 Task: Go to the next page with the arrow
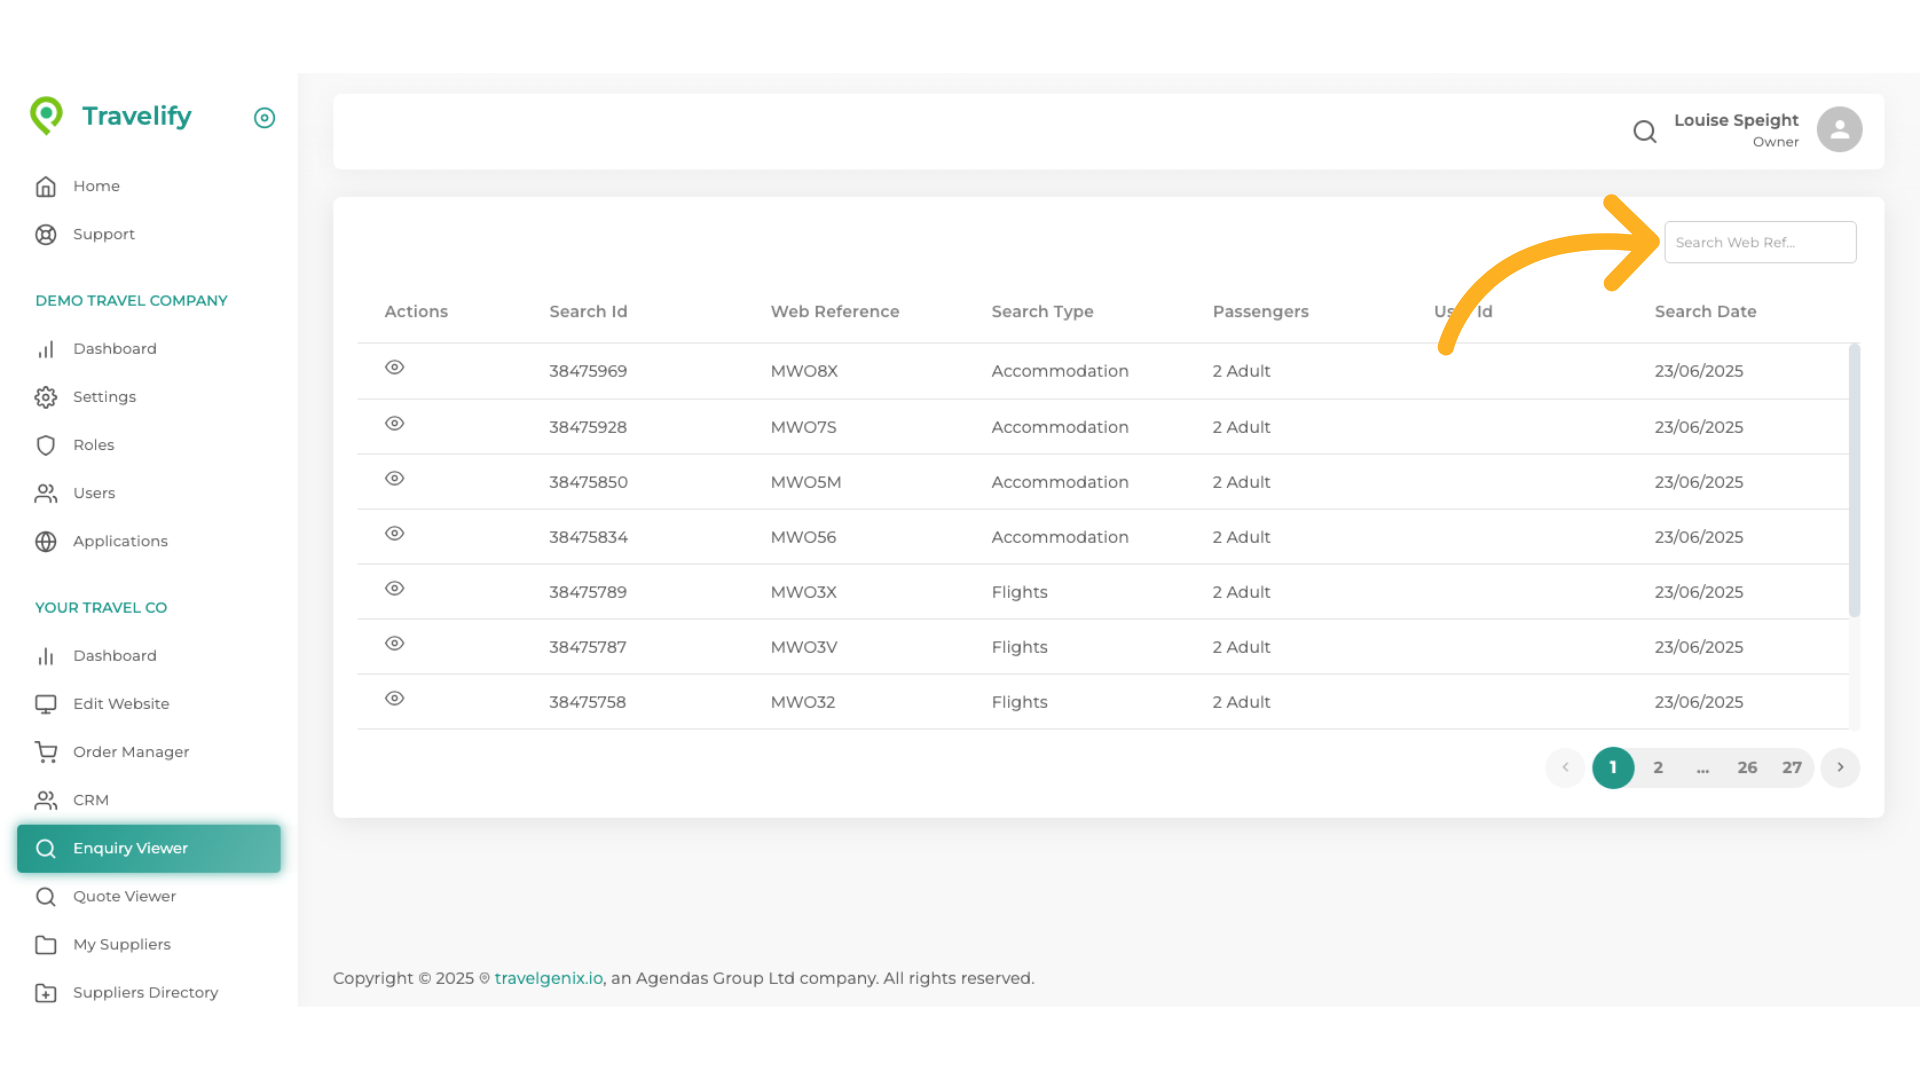[1840, 768]
